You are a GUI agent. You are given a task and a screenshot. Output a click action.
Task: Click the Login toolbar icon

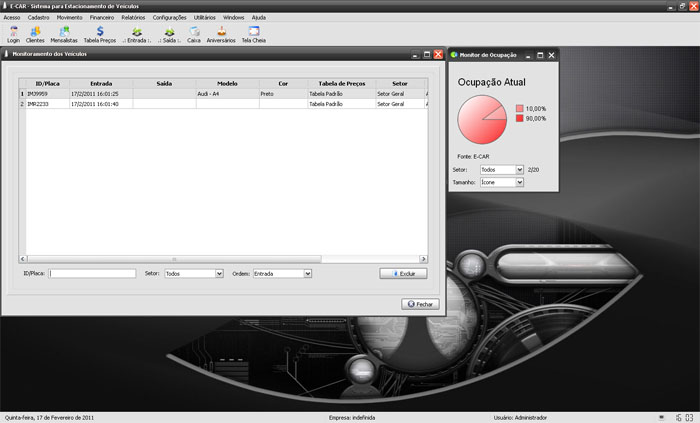click(x=13, y=34)
